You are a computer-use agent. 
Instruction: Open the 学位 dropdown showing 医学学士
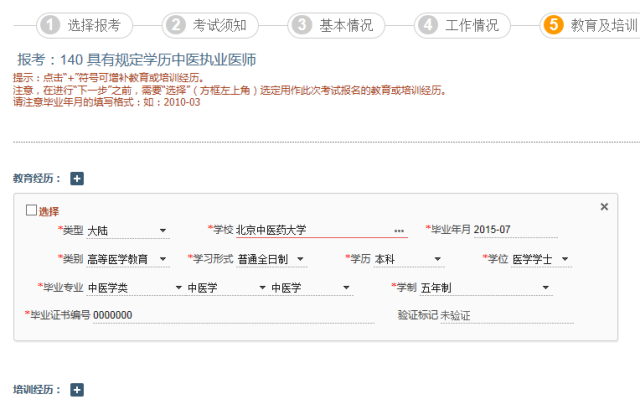(x=541, y=259)
